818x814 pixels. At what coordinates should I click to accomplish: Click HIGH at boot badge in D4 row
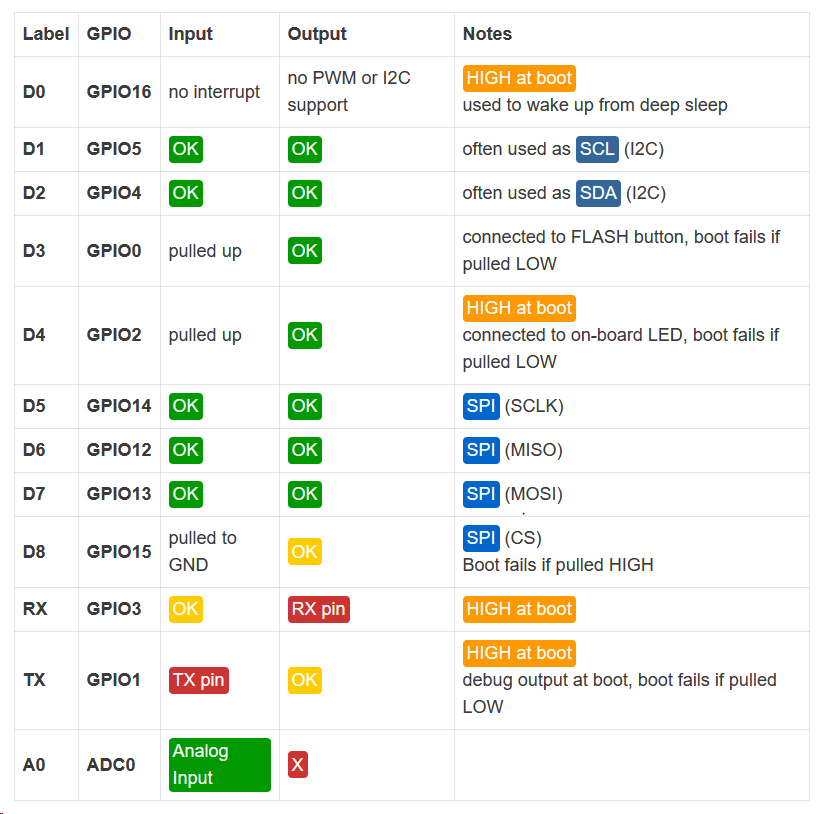click(519, 308)
